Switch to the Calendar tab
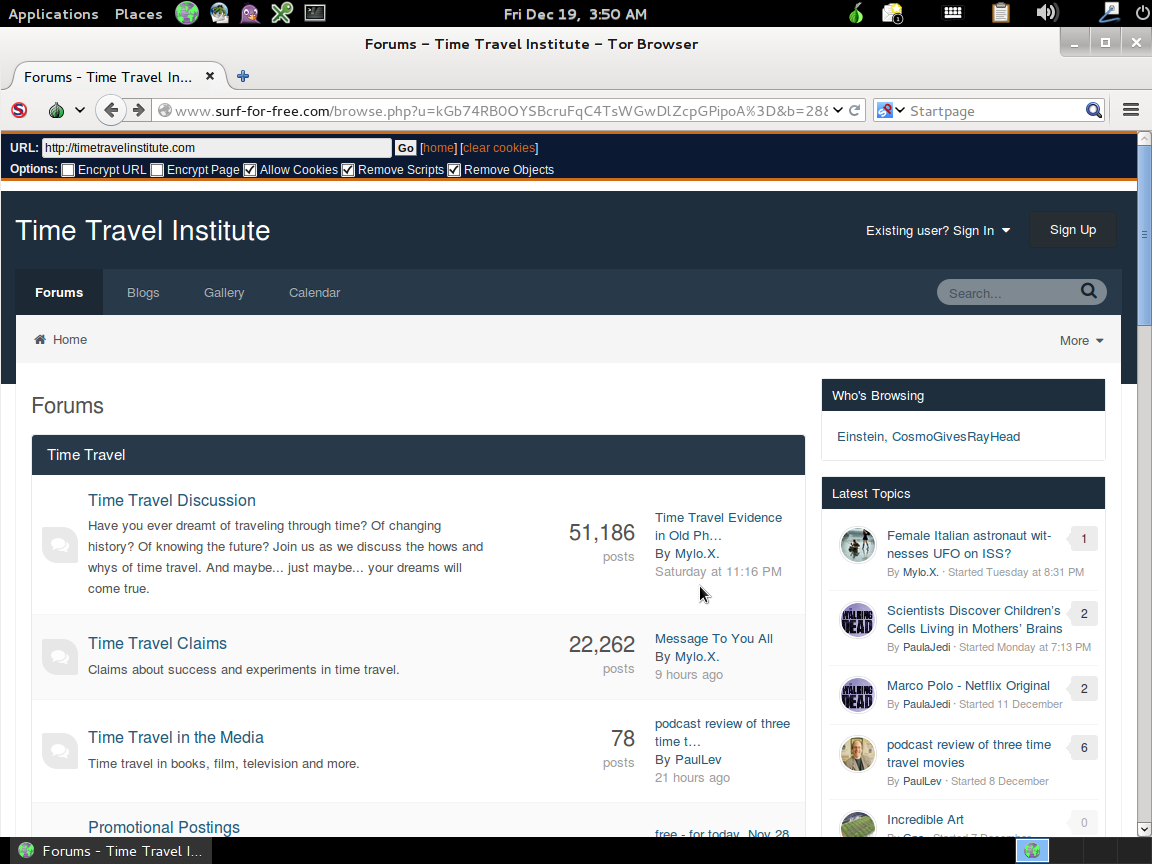 [314, 292]
